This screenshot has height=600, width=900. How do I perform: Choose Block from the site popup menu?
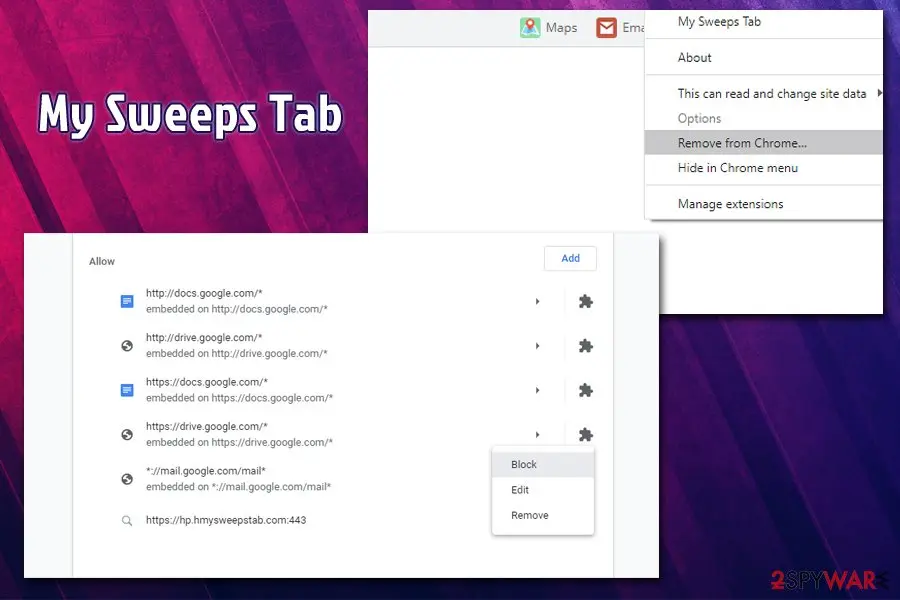click(x=543, y=464)
